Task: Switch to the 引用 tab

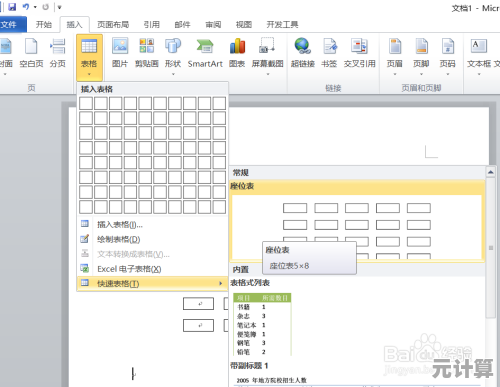Action: point(152,24)
